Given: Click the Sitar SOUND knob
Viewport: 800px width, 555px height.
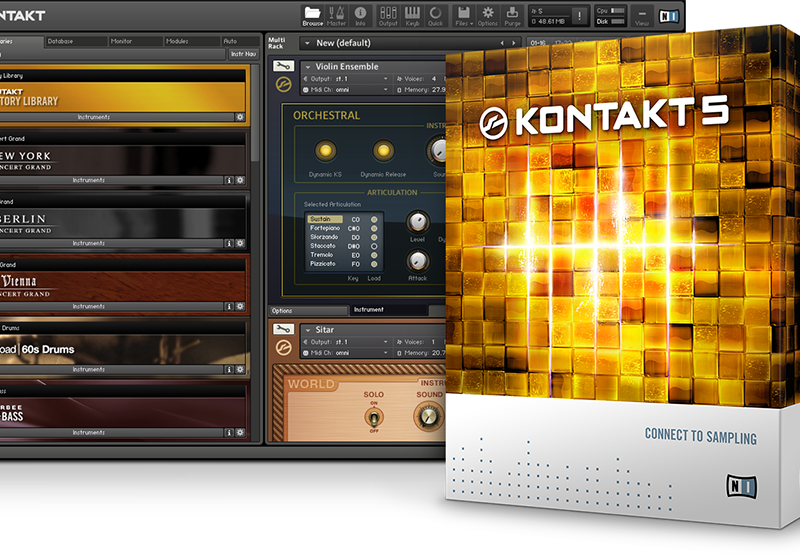Looking at the screenshot, I should pyautogui.click(x=429, y=417).
